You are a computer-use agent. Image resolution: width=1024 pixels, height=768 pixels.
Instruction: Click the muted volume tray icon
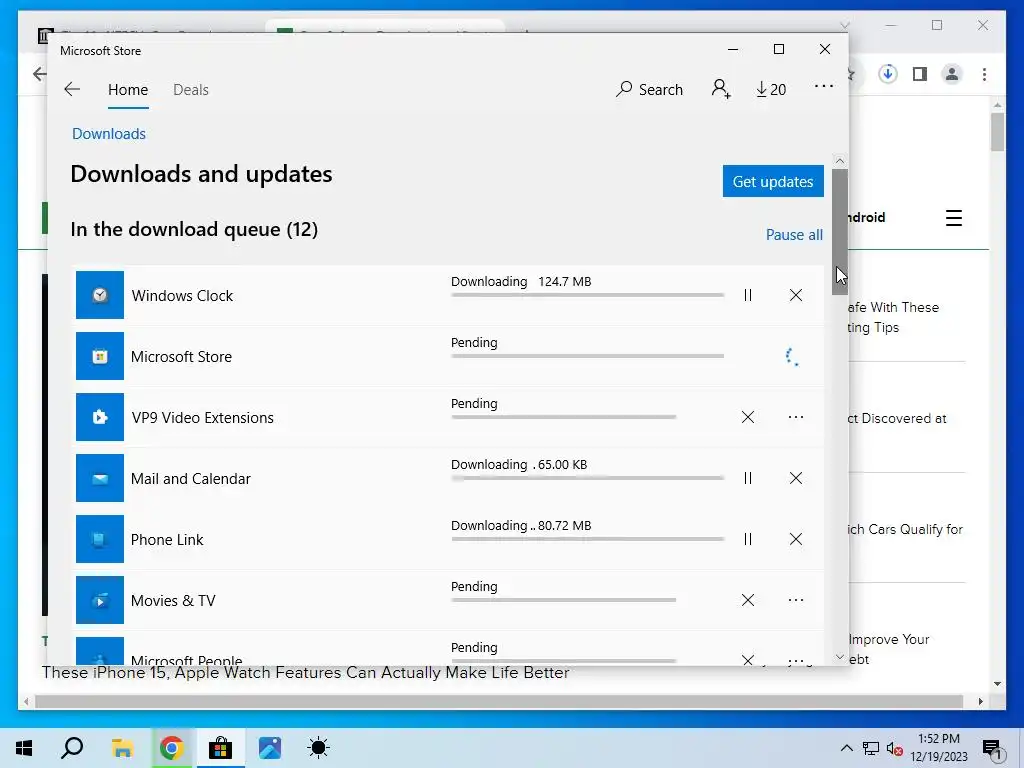point(894,748)
